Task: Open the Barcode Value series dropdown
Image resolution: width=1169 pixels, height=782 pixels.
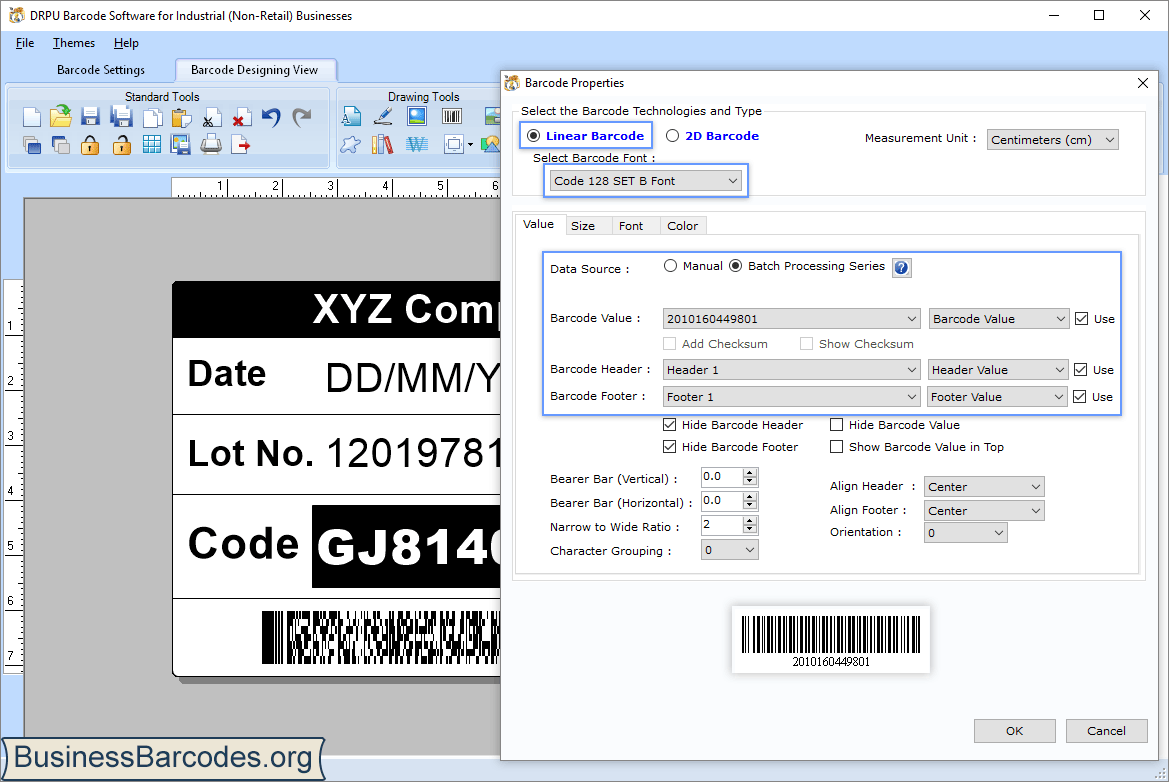Action: click(x=999, y=319)
